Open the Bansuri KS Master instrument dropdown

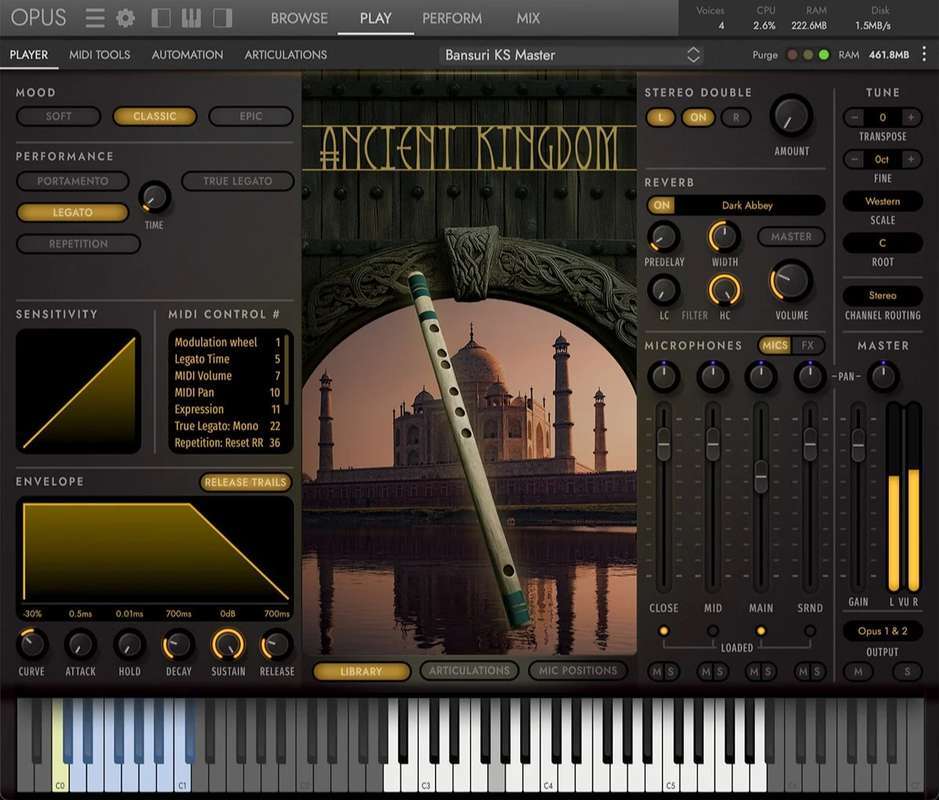tap(570, 55)
